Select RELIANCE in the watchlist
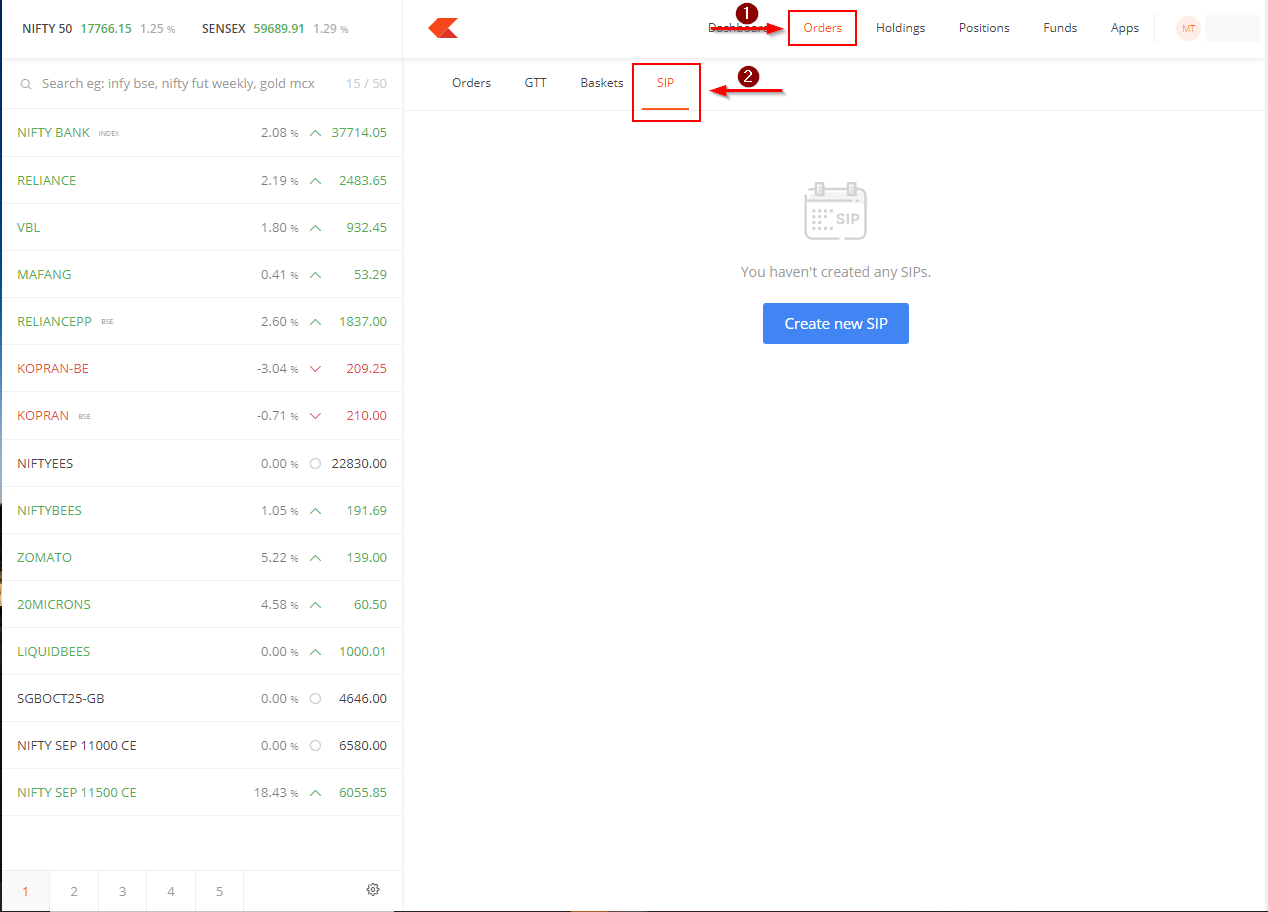This screenshot has height=912, width=1268. pyautogui.click(x=202, y=181)
